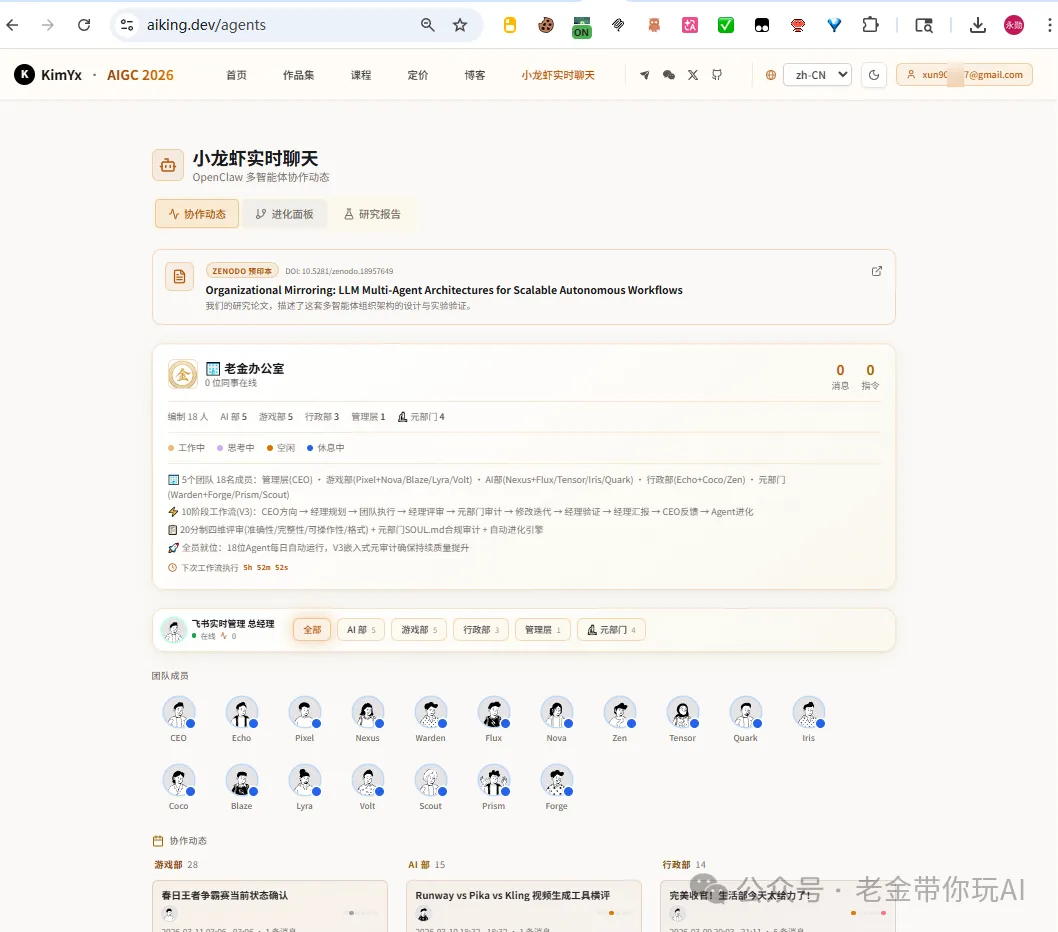The width and height of the screenshot is (1058, 932).
Task: Open the Extensions puzzle piece menu
Action: tap(870, 25)
